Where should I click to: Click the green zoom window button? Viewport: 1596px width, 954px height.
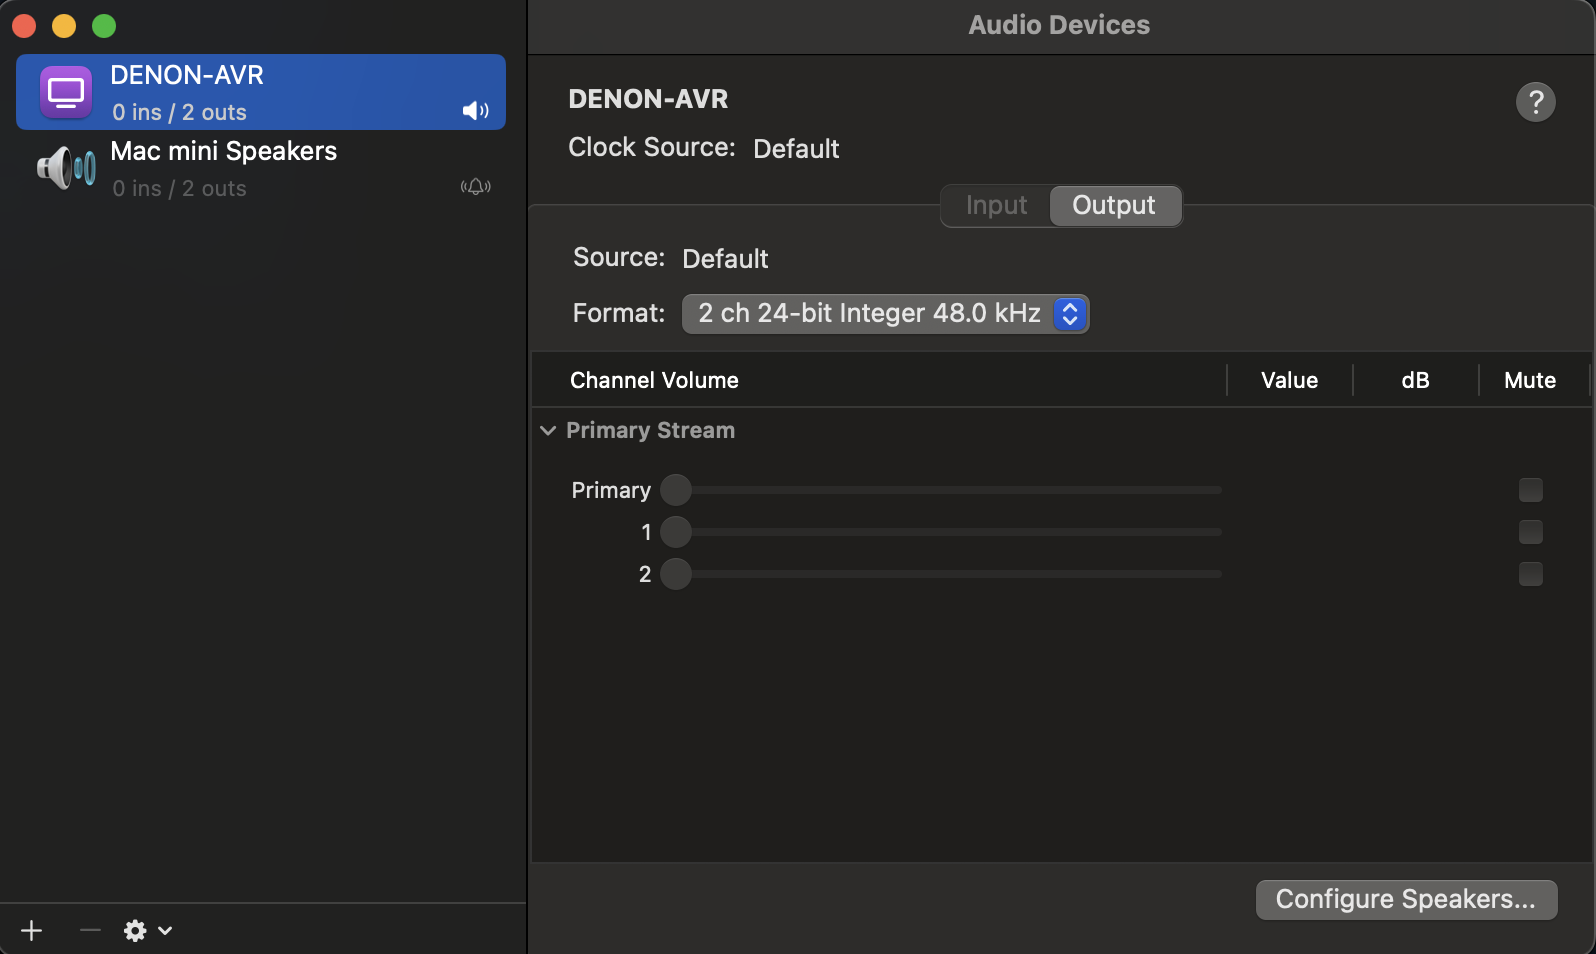[104, 25]
